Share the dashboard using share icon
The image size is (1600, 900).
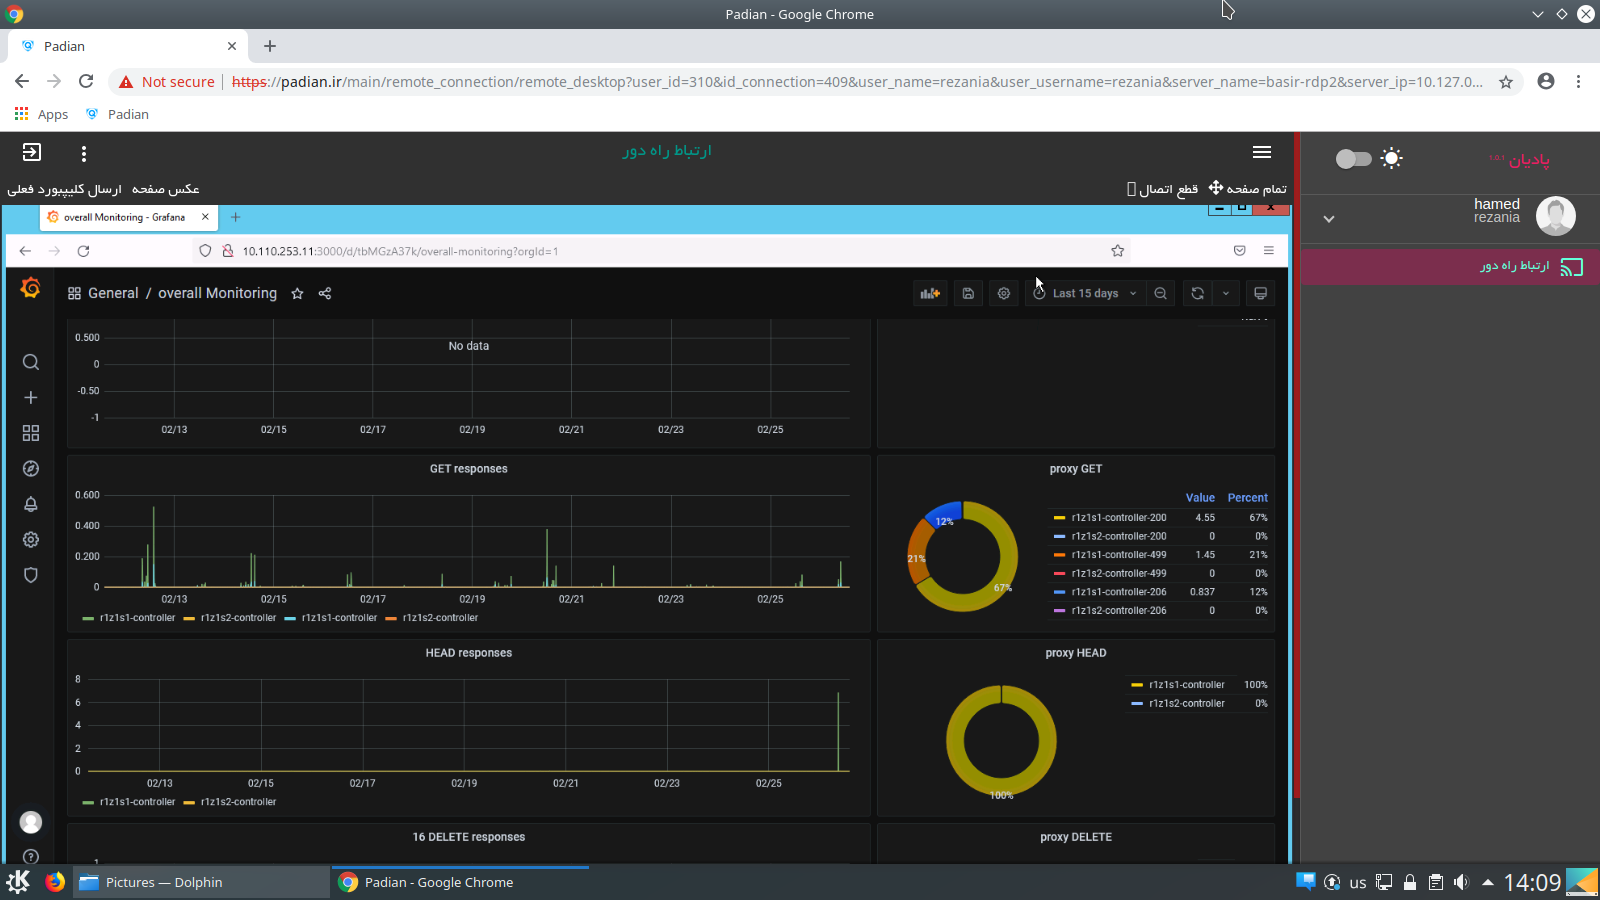coord(325,293)
